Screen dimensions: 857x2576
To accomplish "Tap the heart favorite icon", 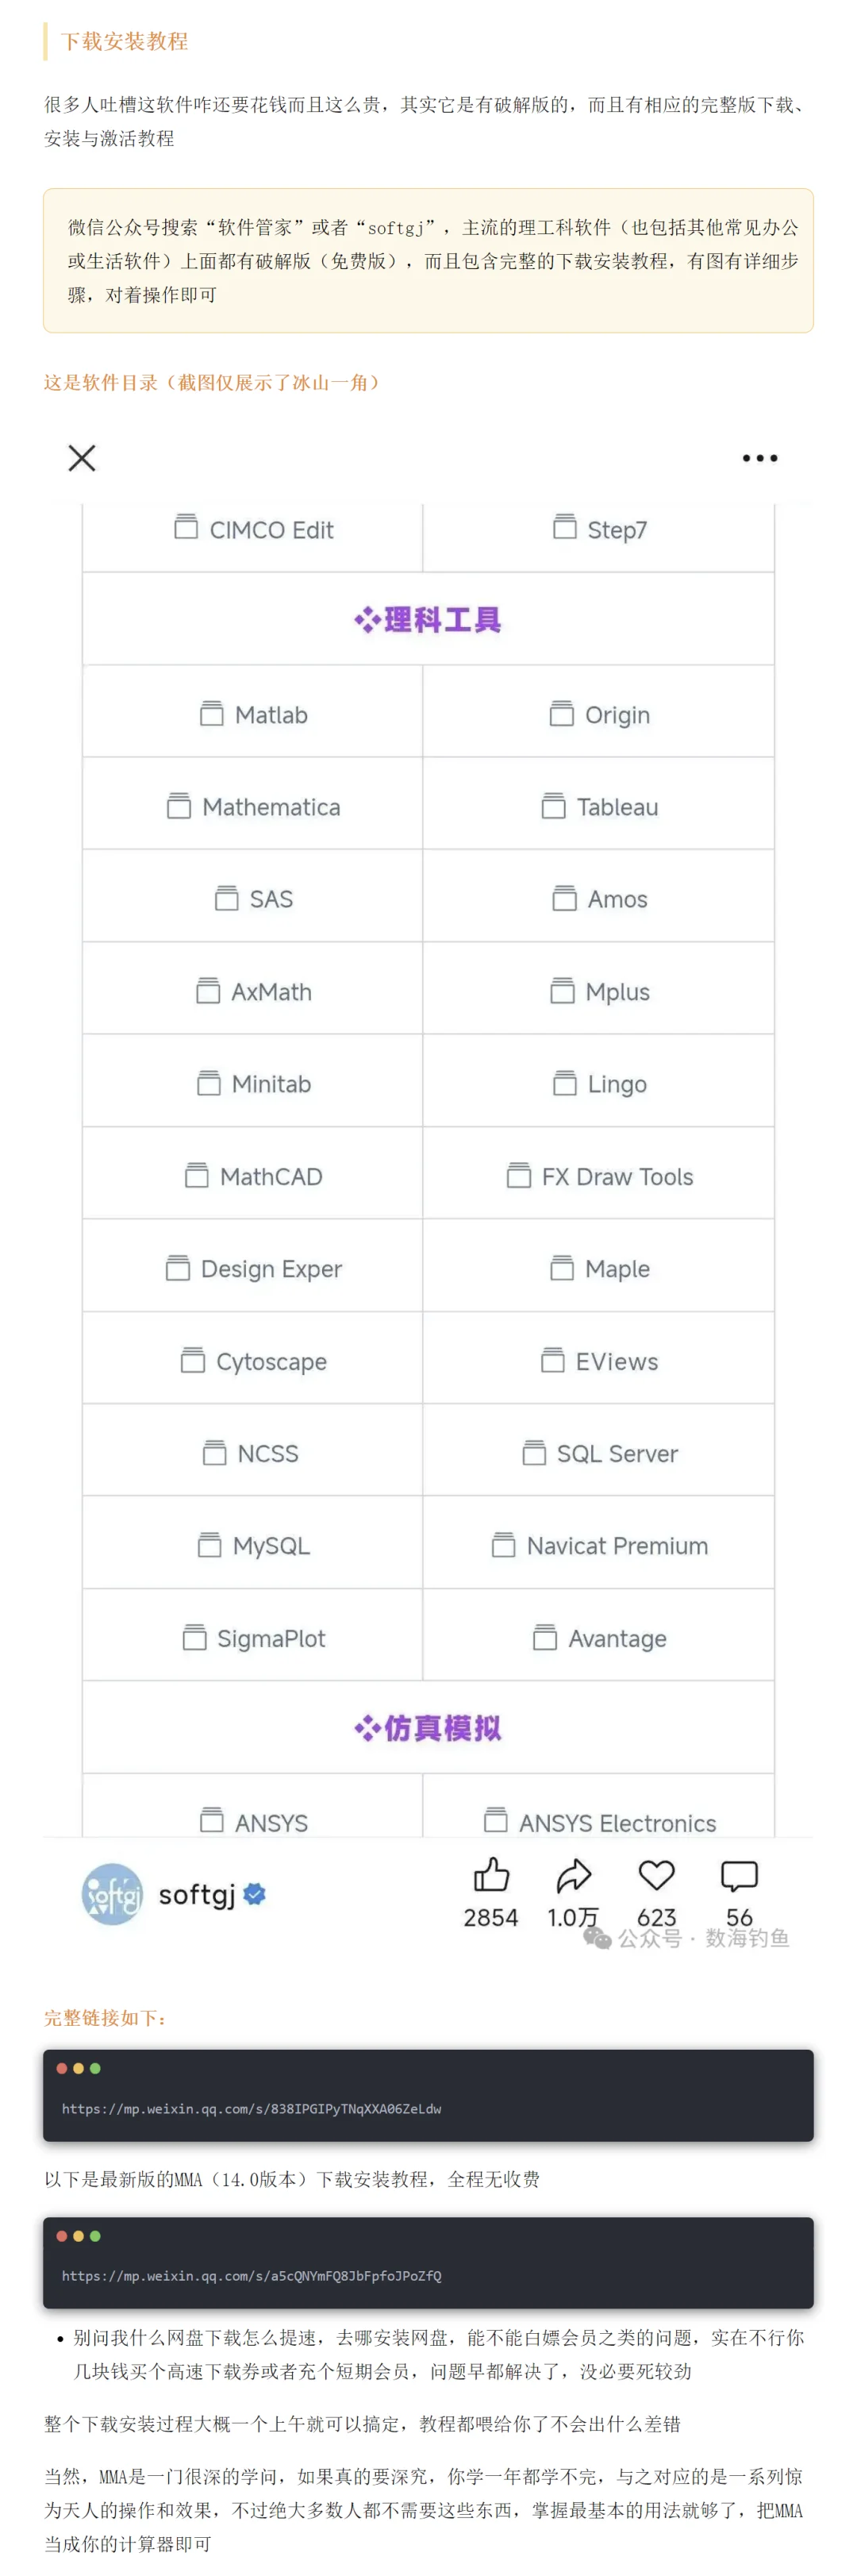I will [x=656, y=1875].
